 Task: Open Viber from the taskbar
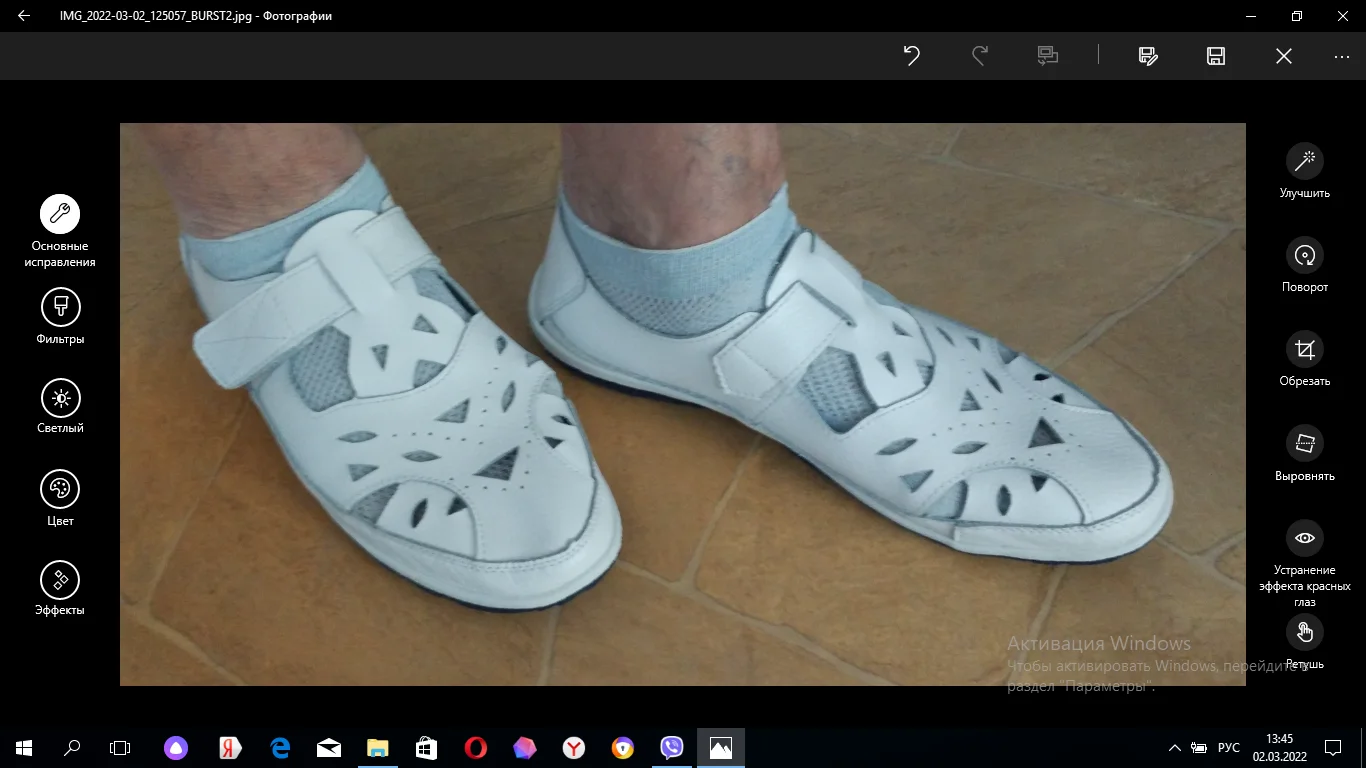tap(671, 747)
